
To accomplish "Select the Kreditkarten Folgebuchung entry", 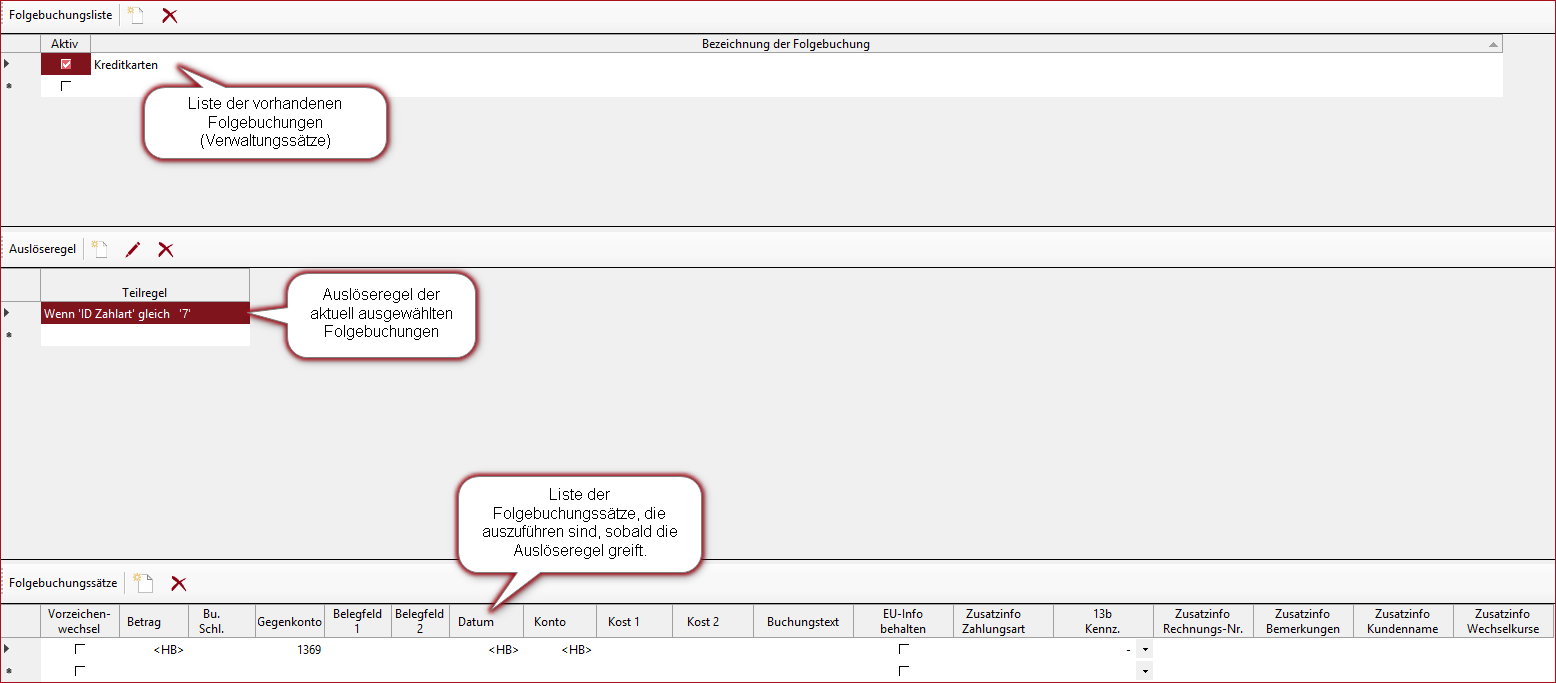I will pos(126,65).
